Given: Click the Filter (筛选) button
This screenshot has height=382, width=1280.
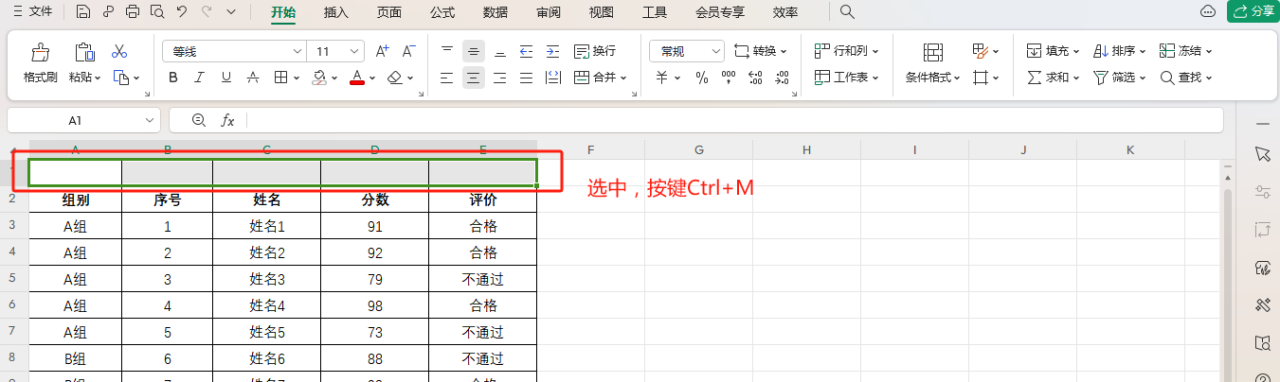Looking at the screenshot, I should 1120,77.
